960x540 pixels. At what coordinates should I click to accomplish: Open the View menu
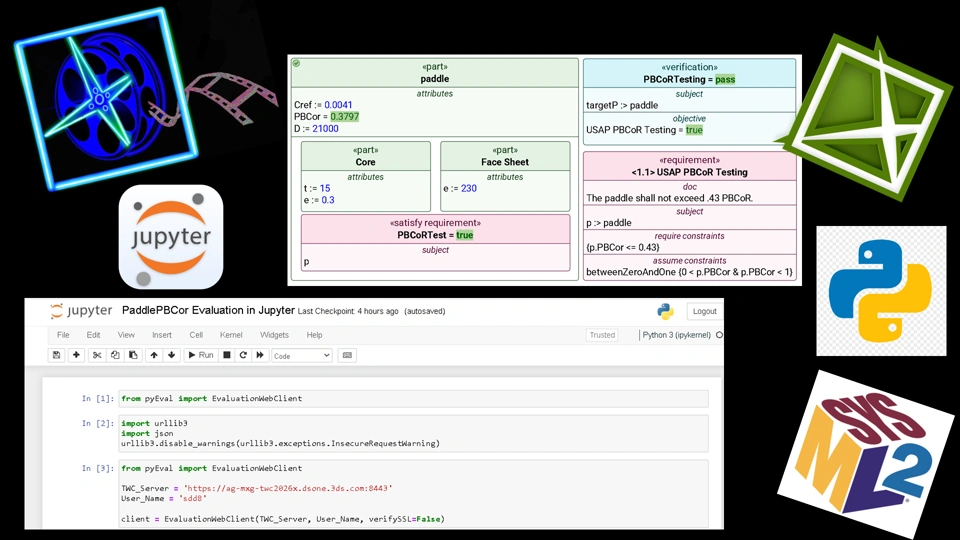[x=126, y=335]
